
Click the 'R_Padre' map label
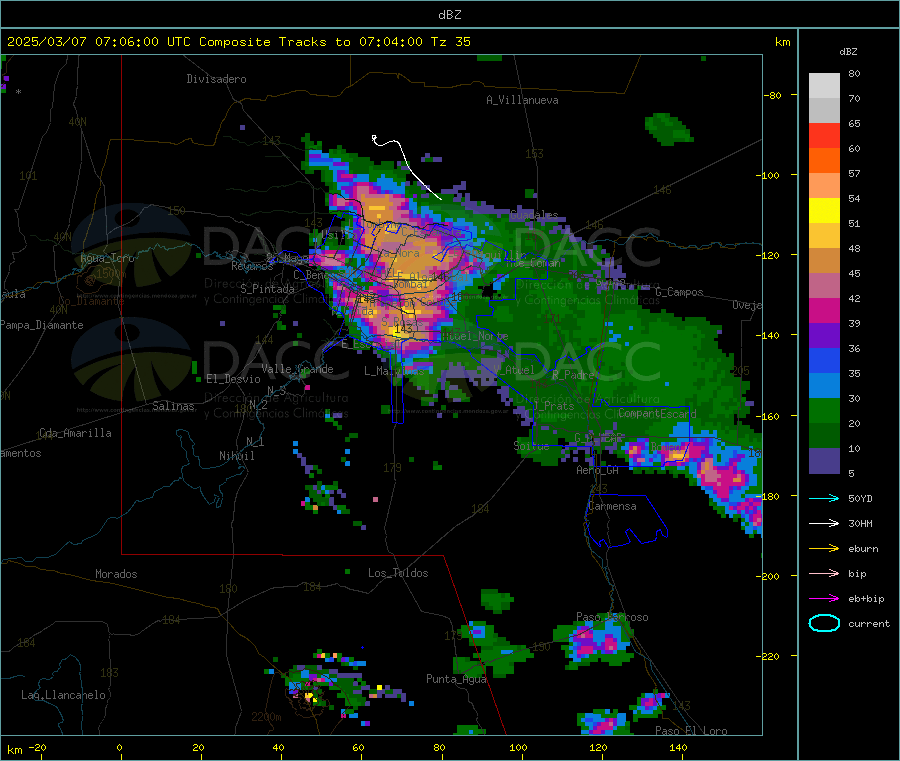[574, 375]
